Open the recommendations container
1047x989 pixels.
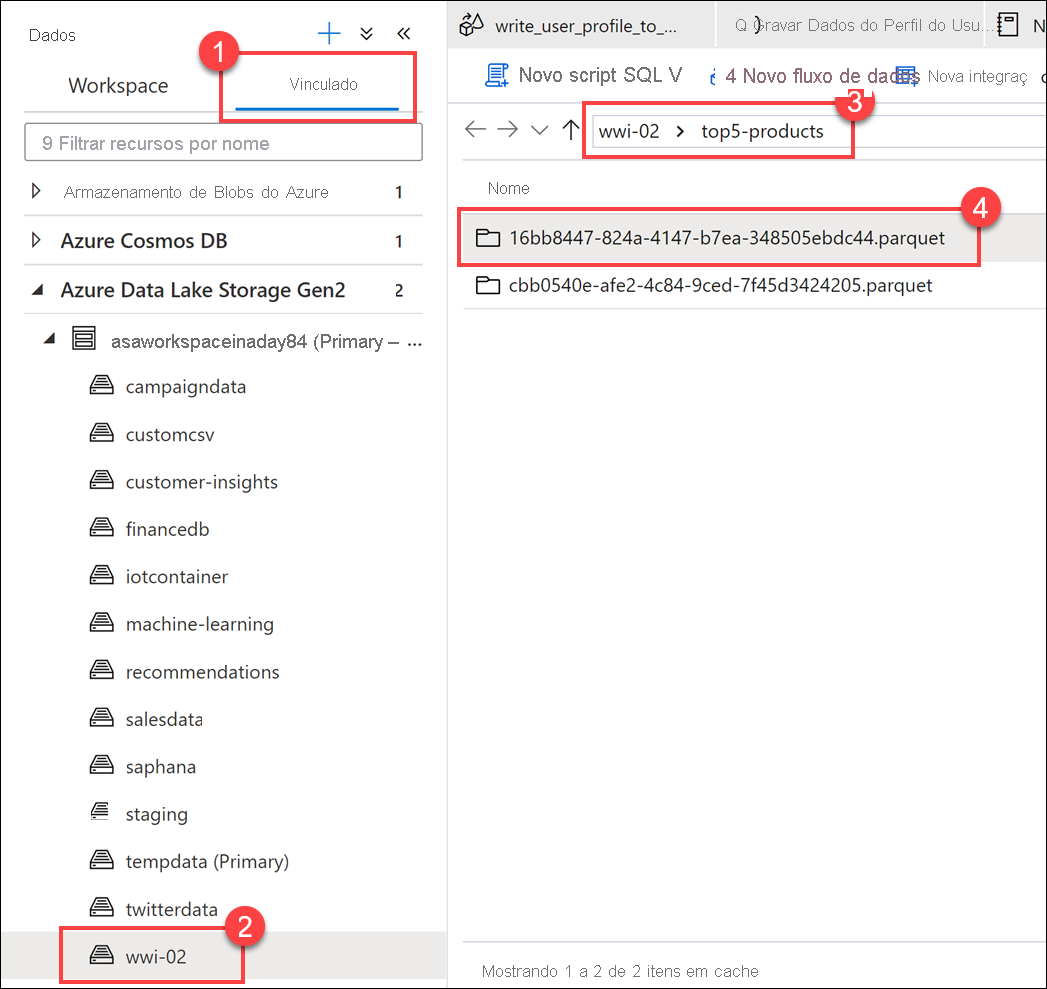click(x=202, y=672)
